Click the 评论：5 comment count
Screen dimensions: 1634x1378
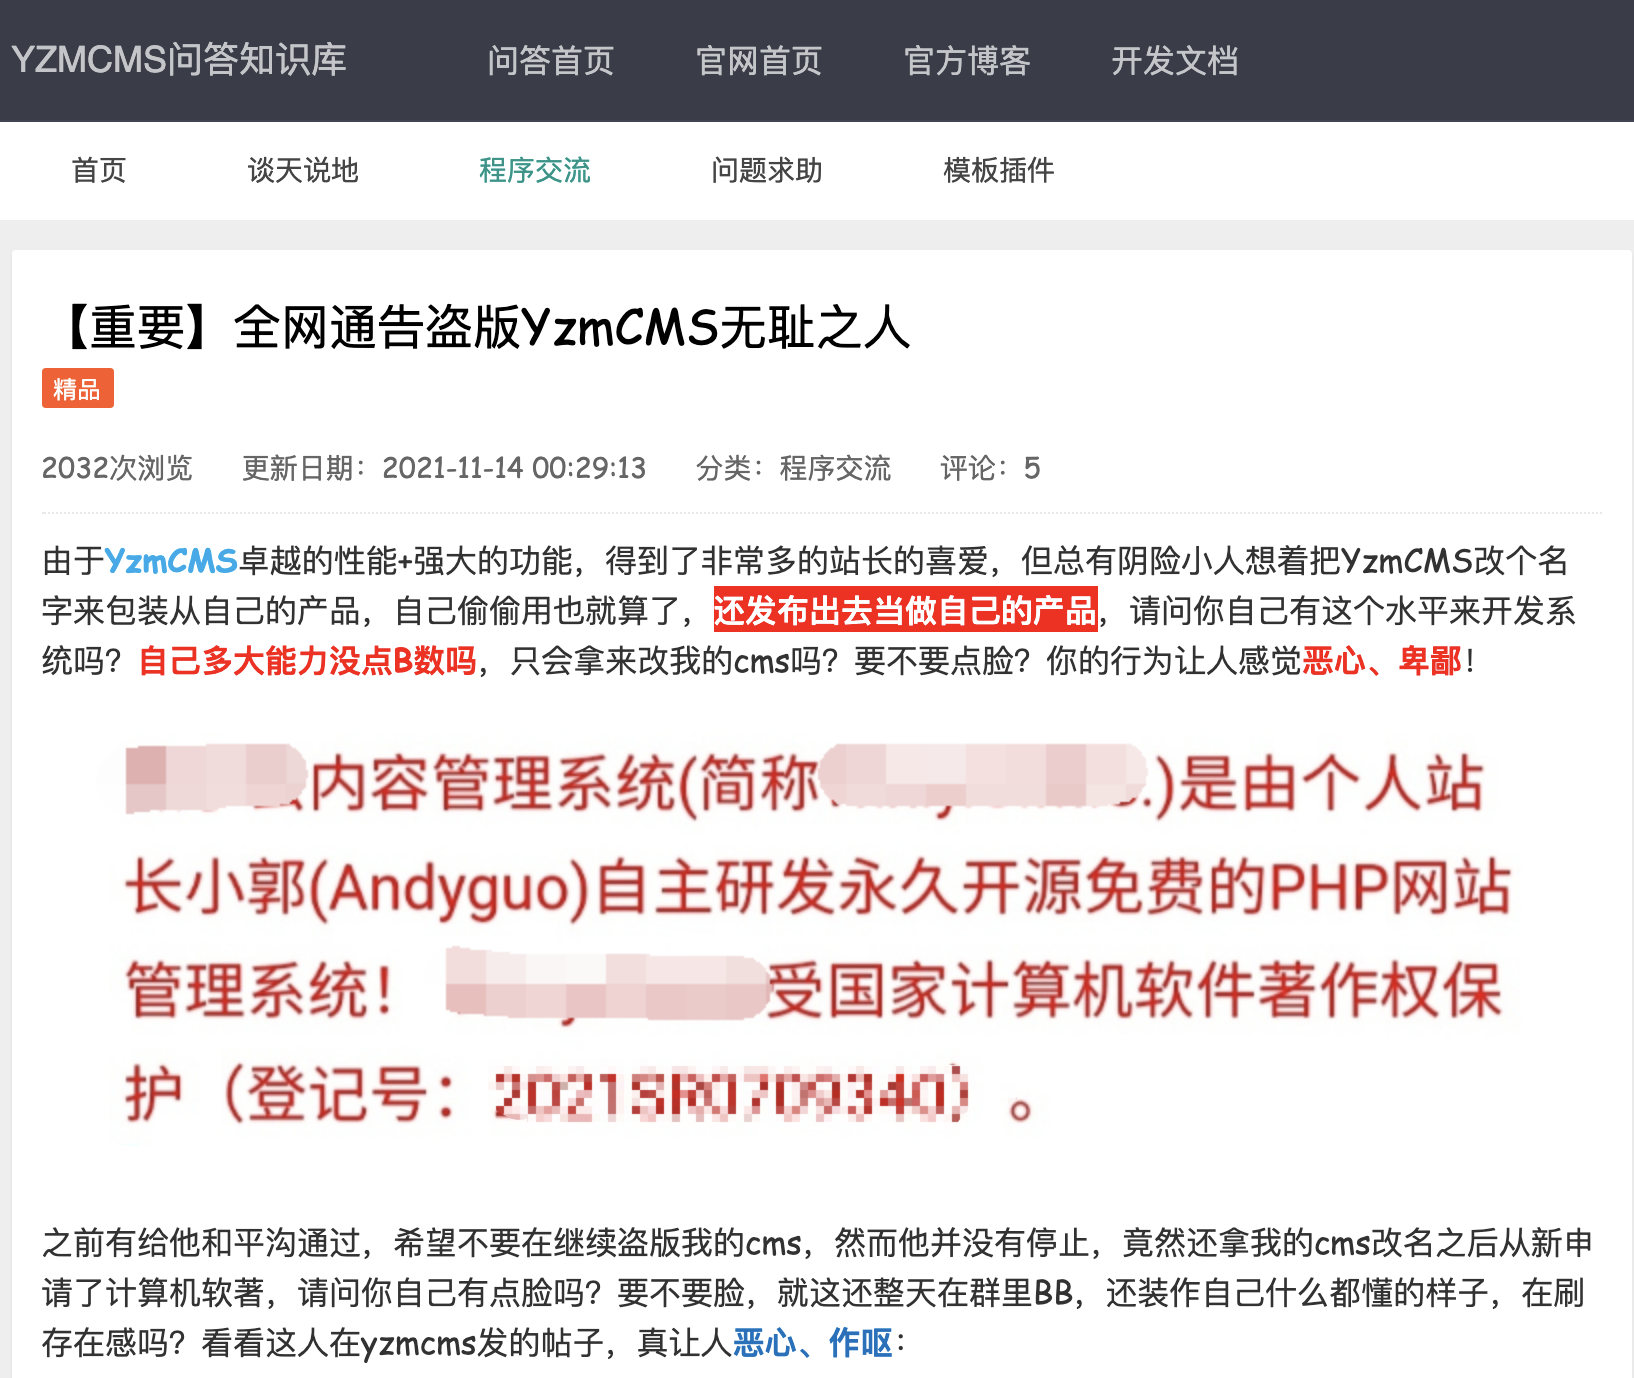(x=990, y=468)
